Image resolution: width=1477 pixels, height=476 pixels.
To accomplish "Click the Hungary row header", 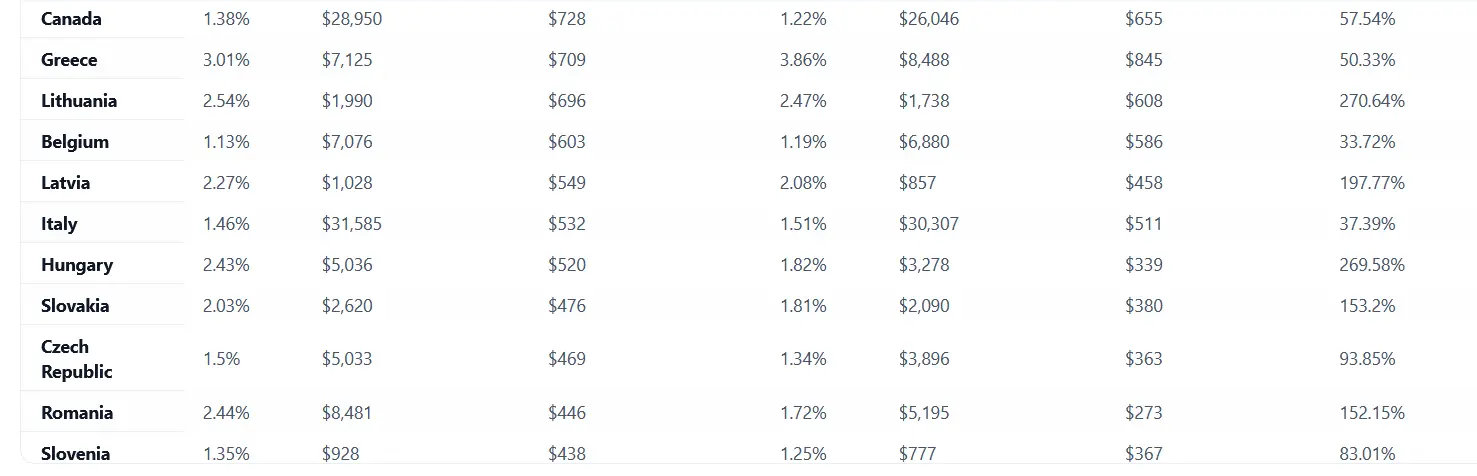I will 77,265.
